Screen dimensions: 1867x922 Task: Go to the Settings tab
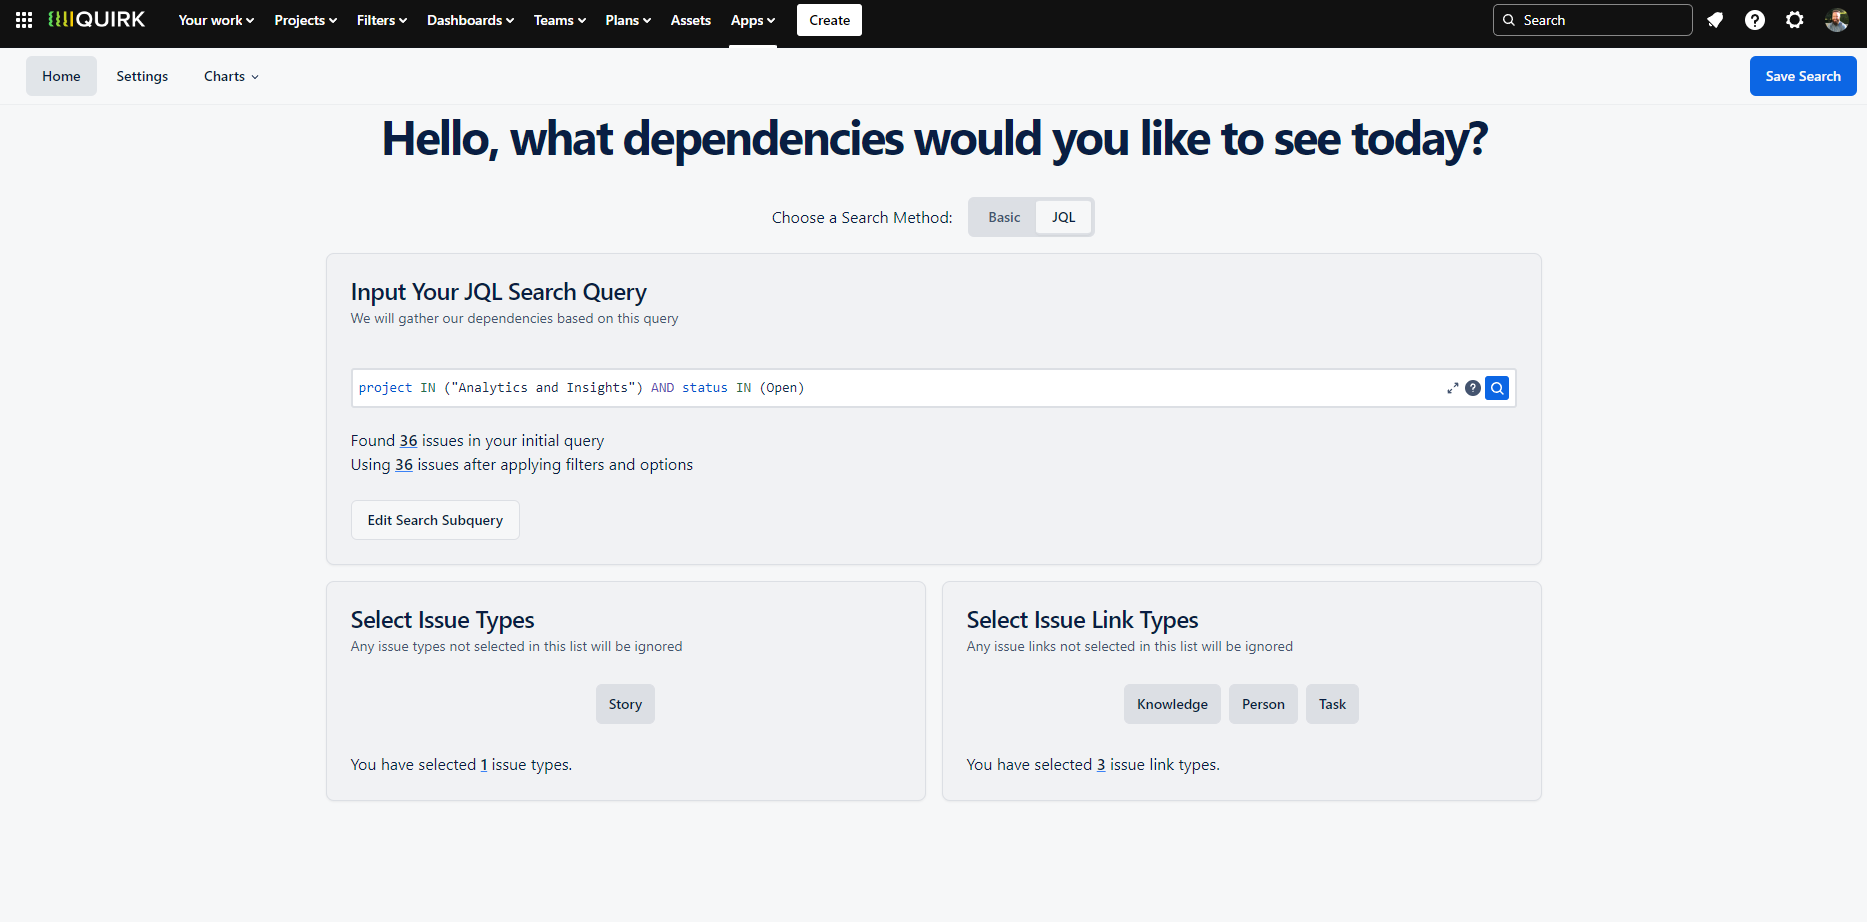142,76
